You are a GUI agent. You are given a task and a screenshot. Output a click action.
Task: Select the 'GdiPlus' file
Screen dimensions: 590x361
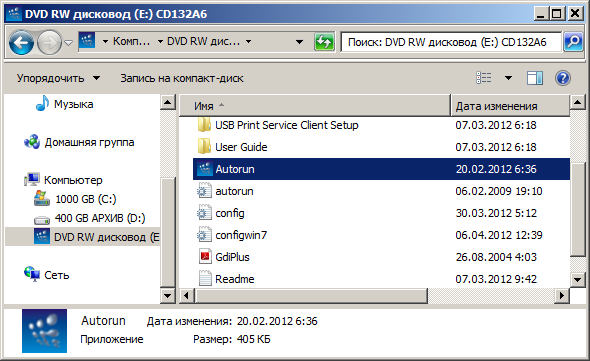[232, 257]
